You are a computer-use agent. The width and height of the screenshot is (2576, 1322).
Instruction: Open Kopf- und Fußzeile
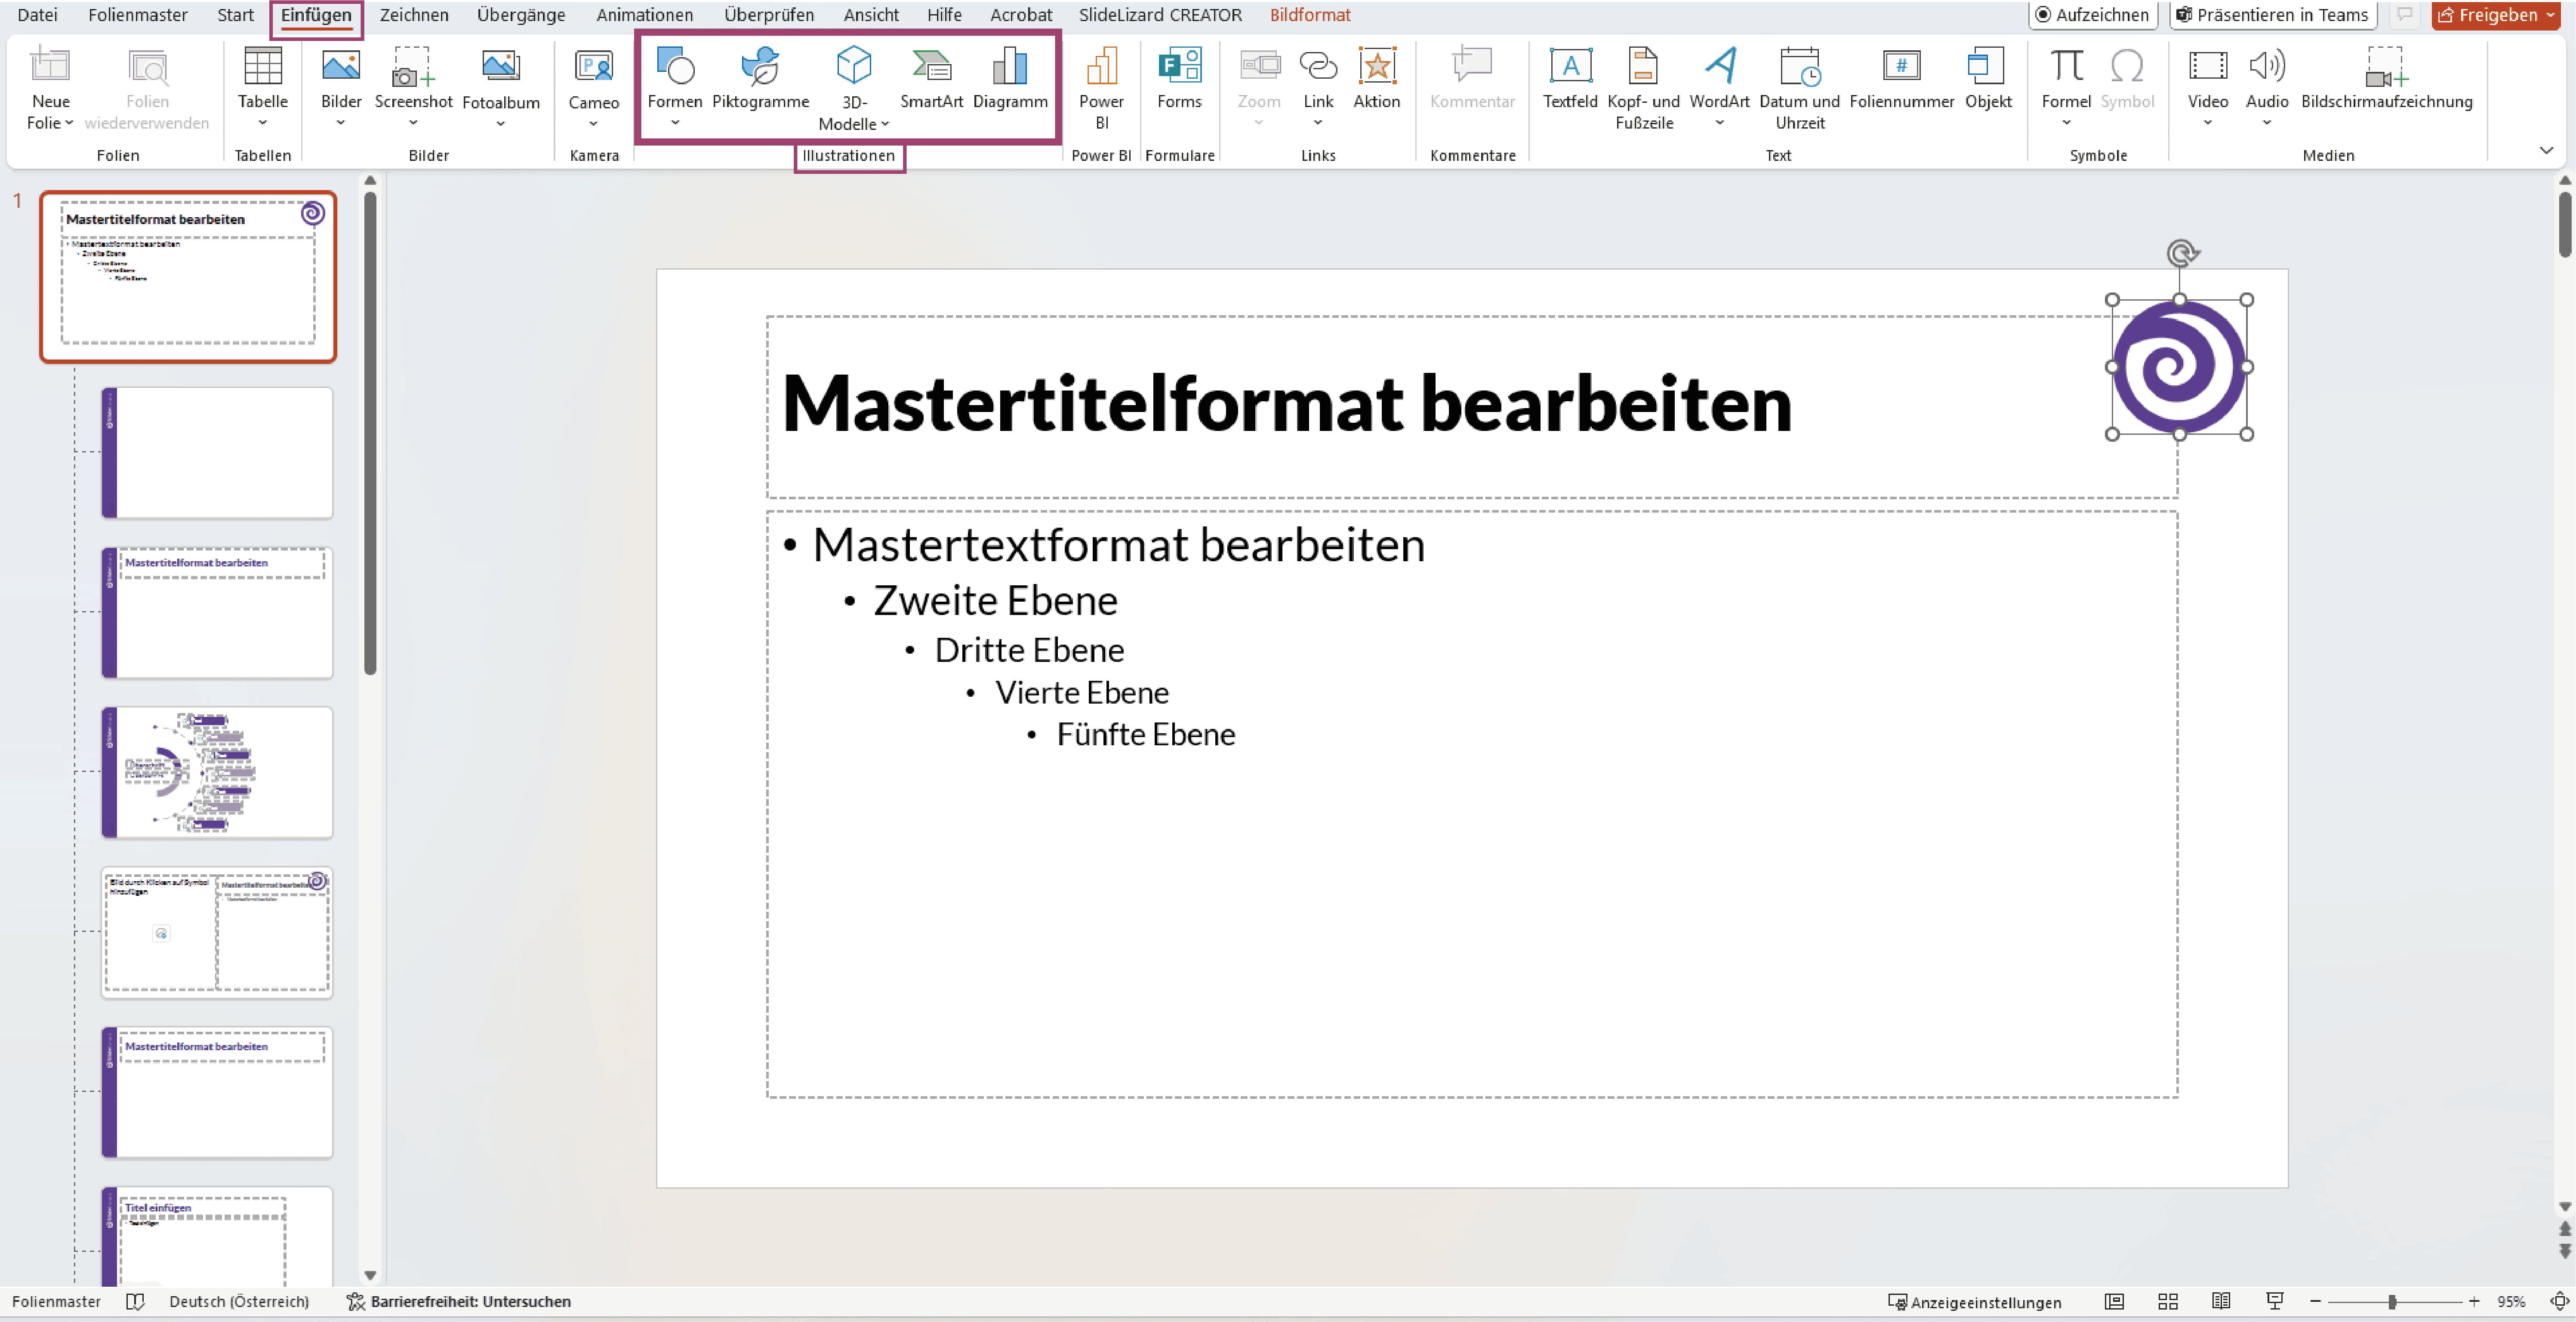tap(1643, 66)
